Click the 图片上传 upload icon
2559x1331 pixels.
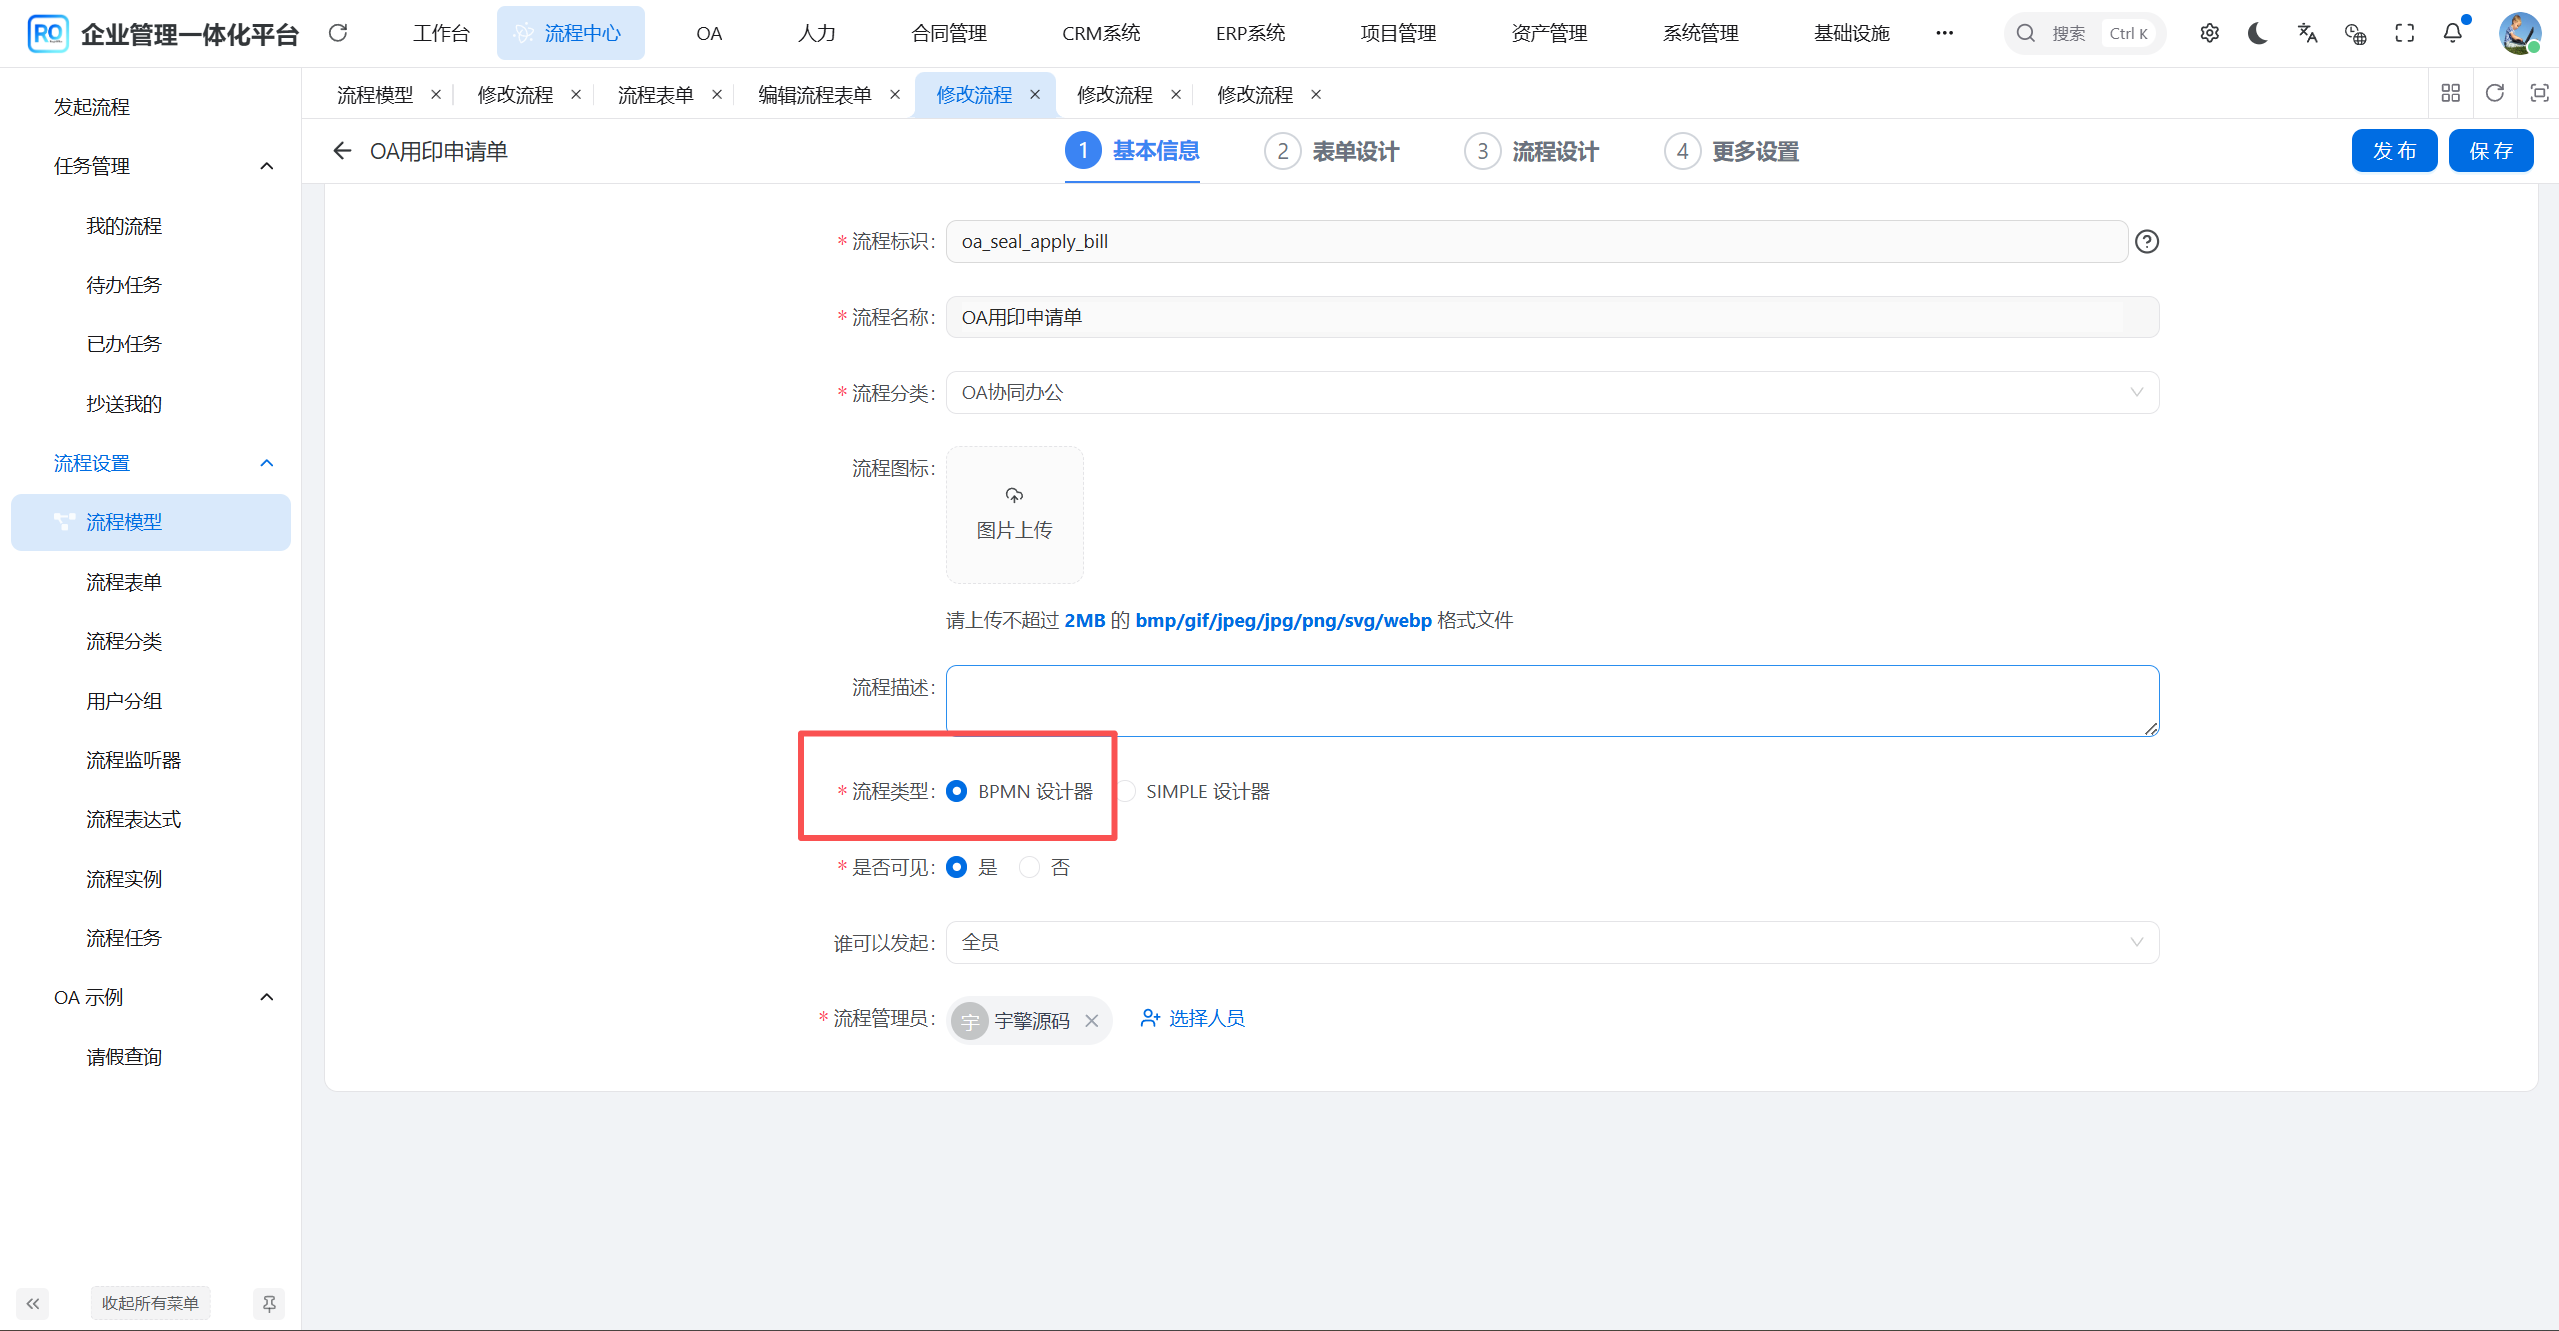1013,494
